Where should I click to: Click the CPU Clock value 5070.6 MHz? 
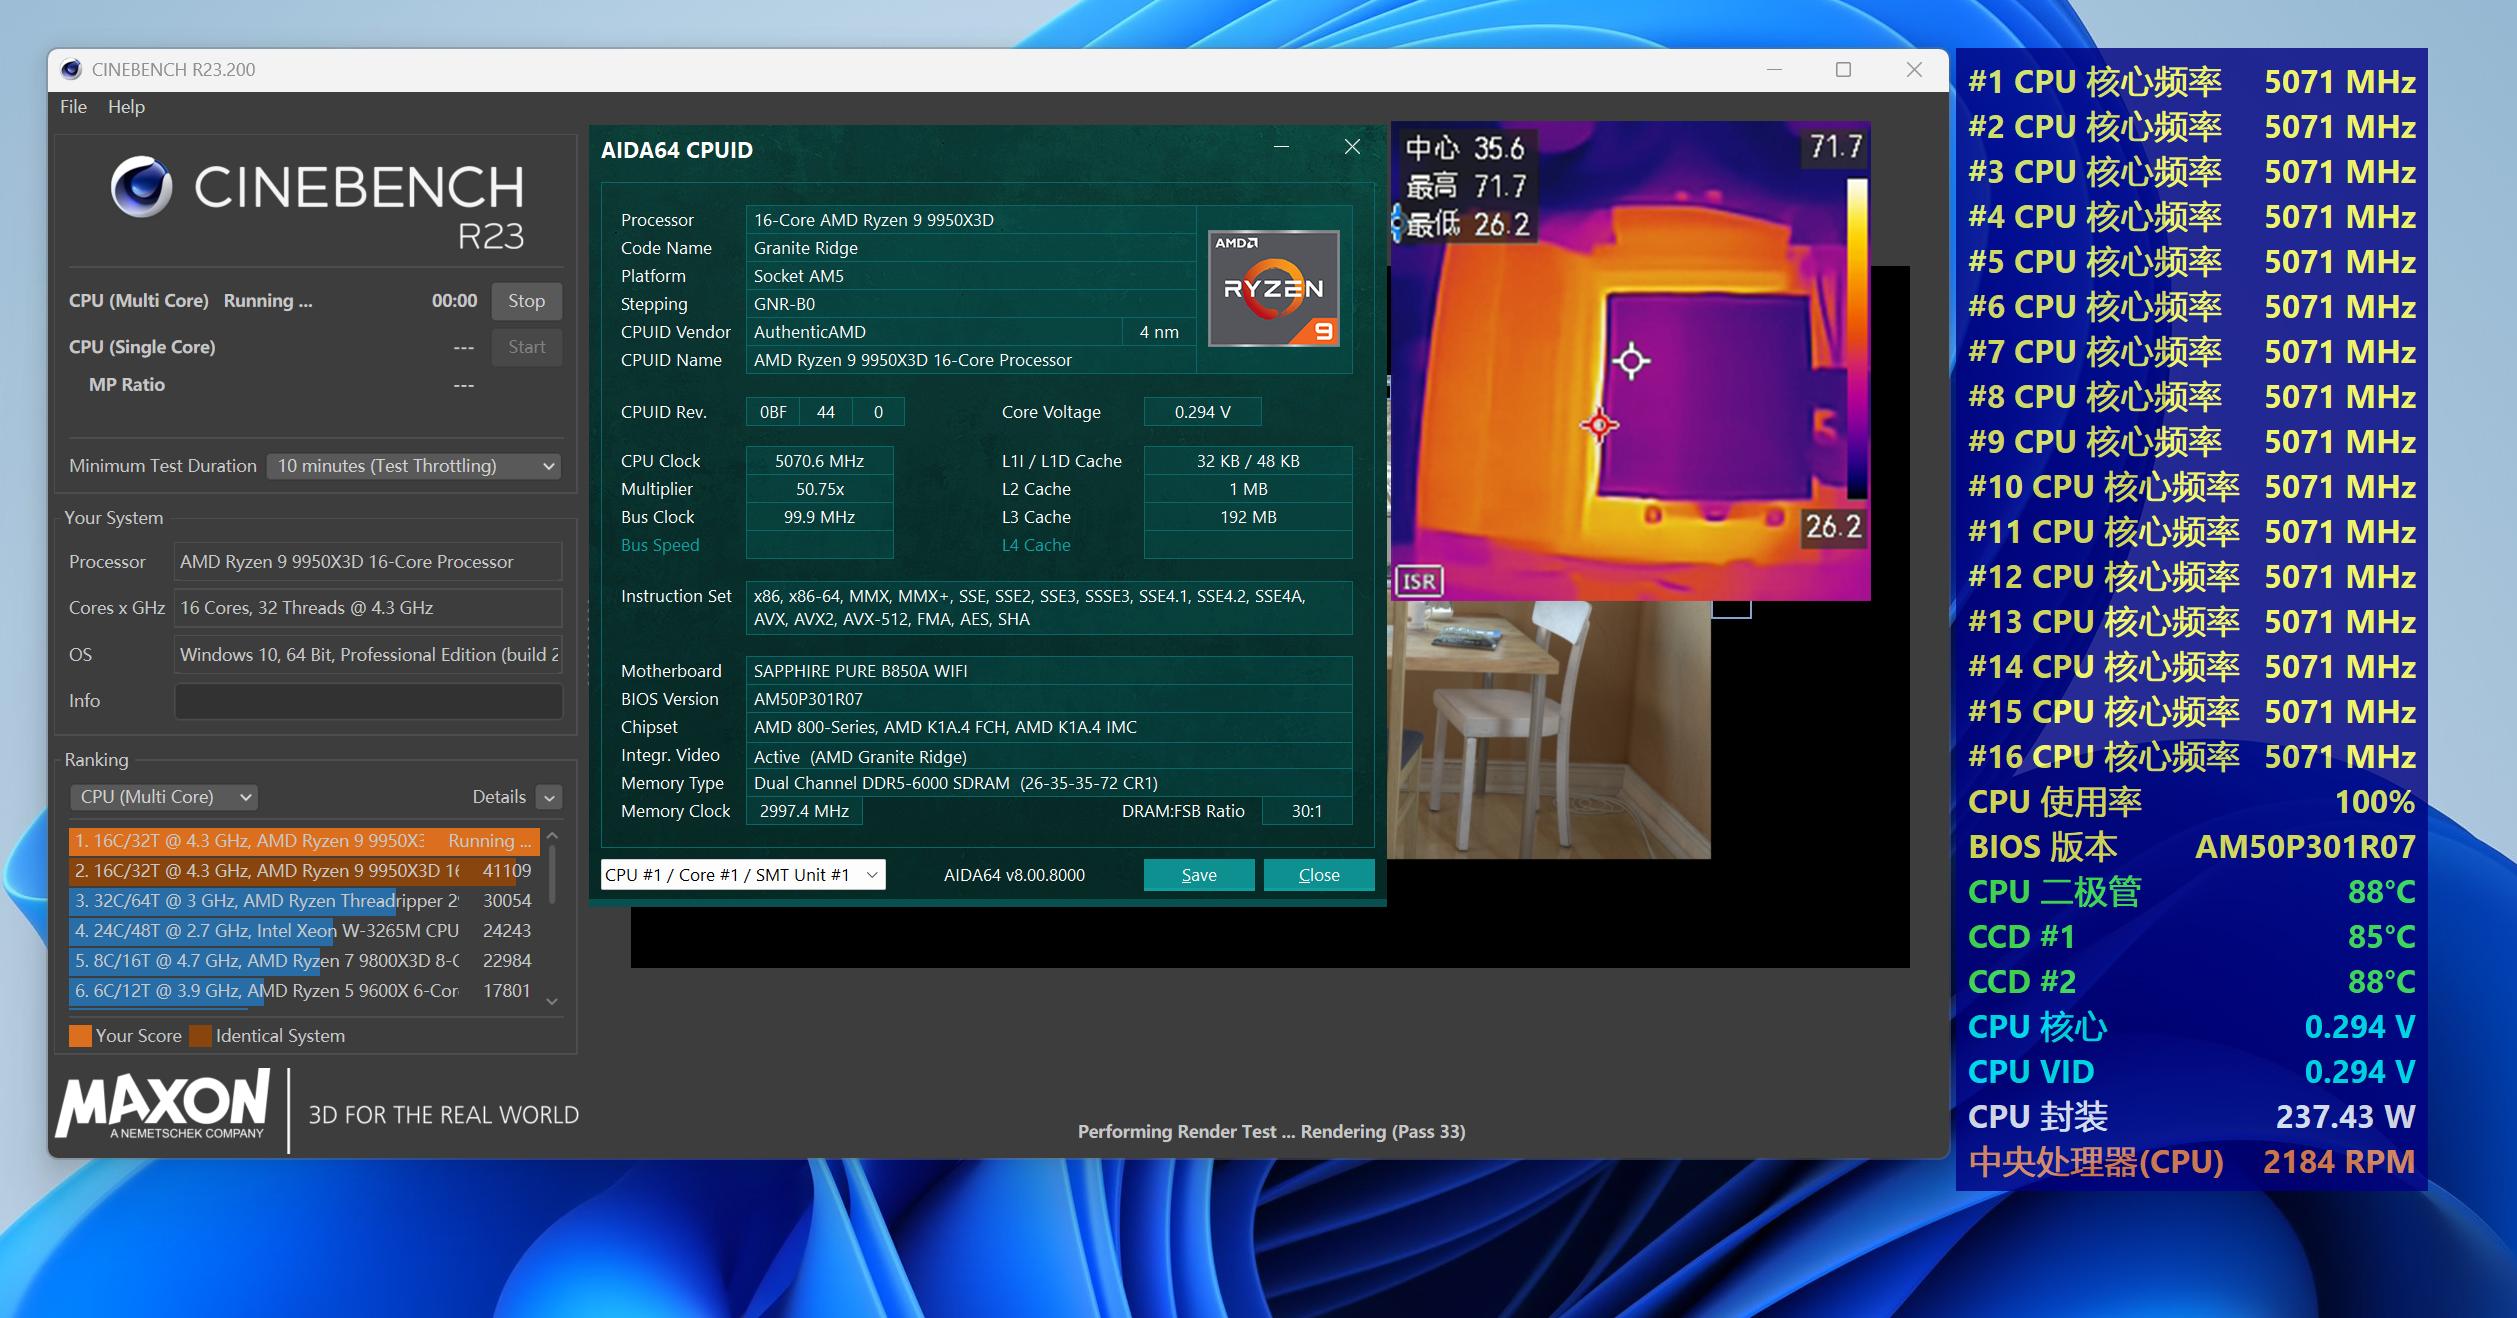(819, 461)
